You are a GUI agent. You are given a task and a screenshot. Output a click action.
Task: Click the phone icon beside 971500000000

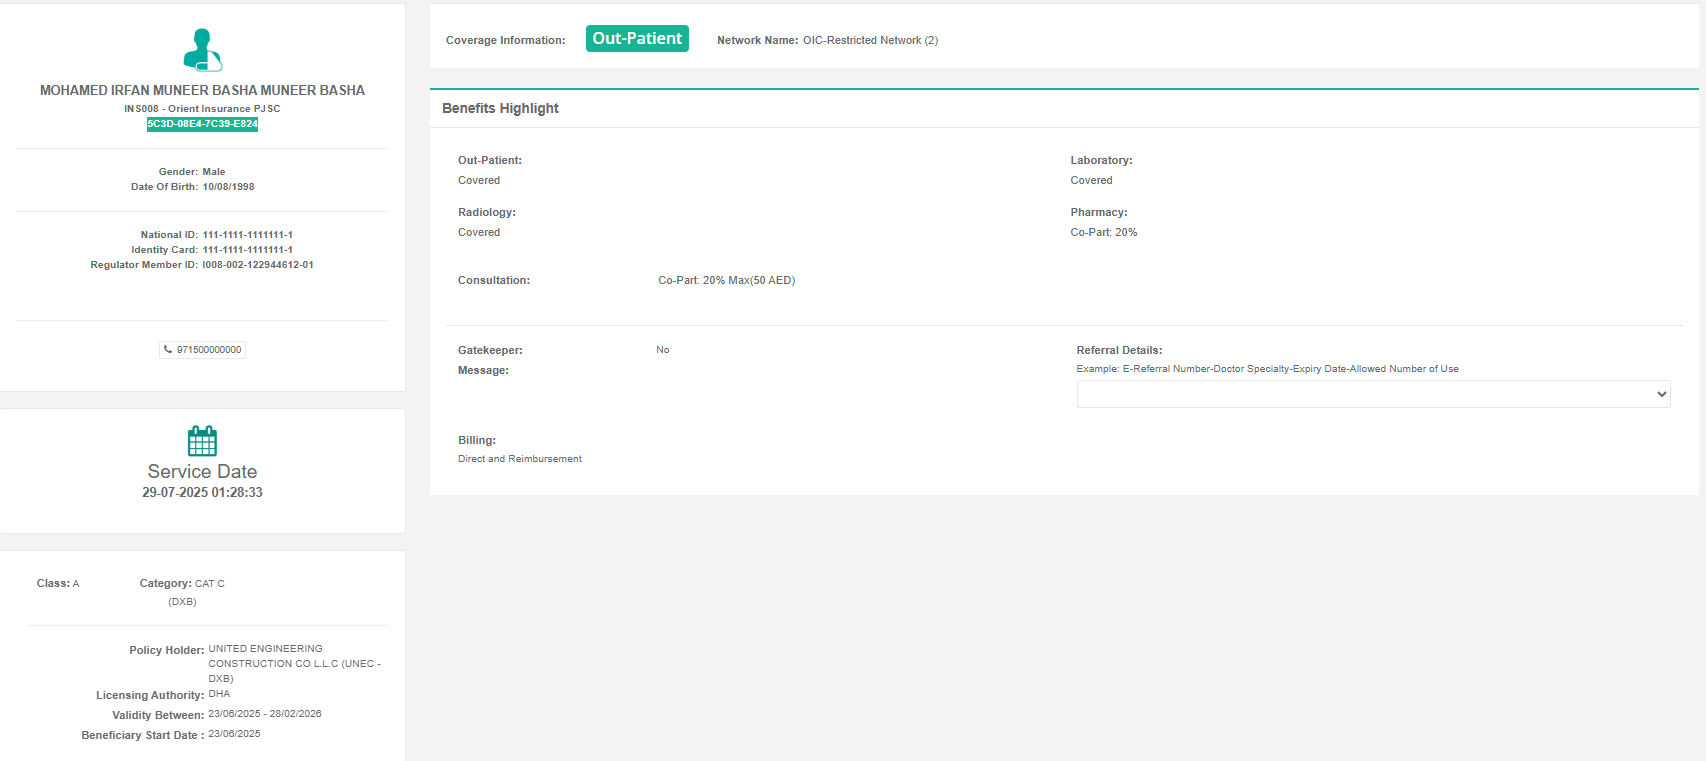(x=168, y=350)
